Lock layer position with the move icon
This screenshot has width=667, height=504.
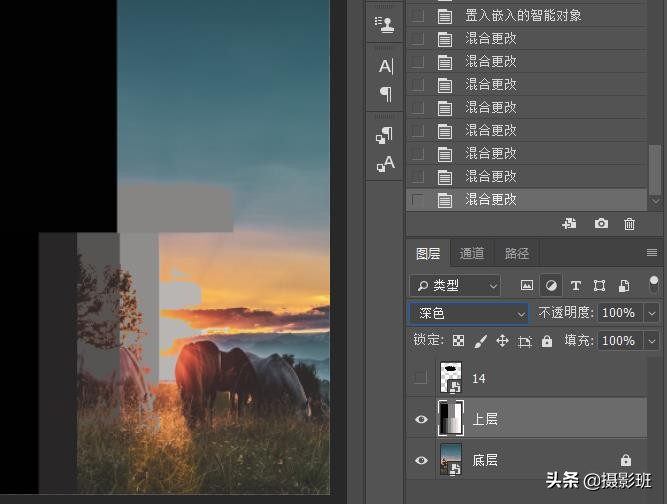(502, 341)
